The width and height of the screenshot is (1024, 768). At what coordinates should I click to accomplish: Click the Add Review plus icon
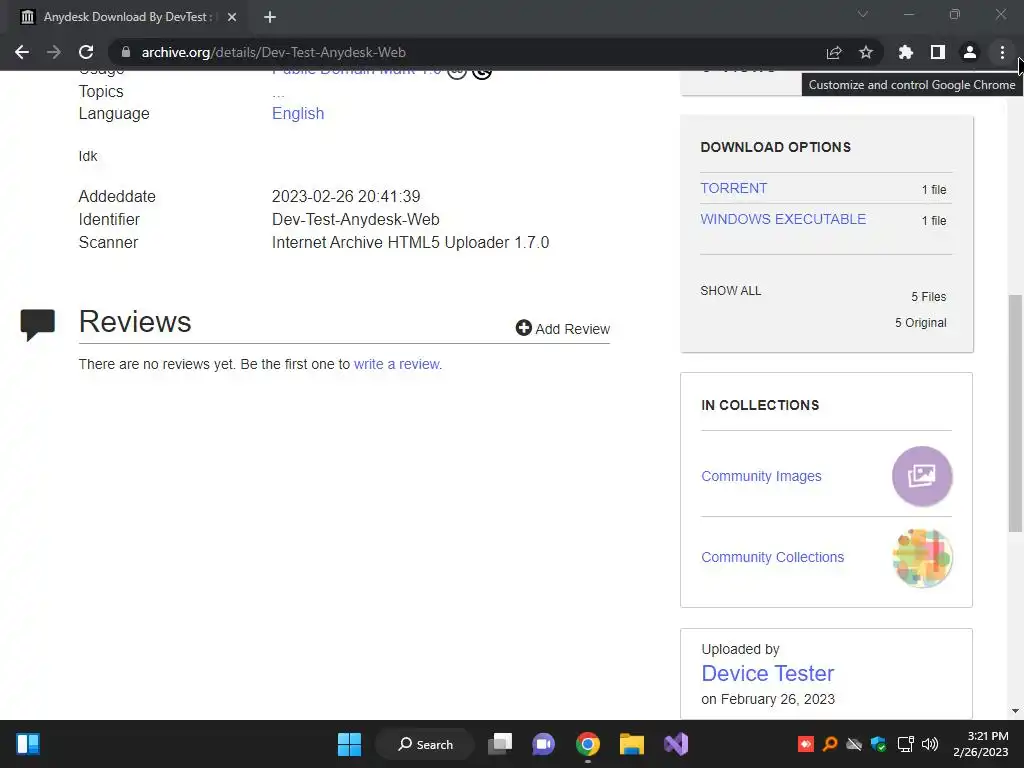click(523, 328)
